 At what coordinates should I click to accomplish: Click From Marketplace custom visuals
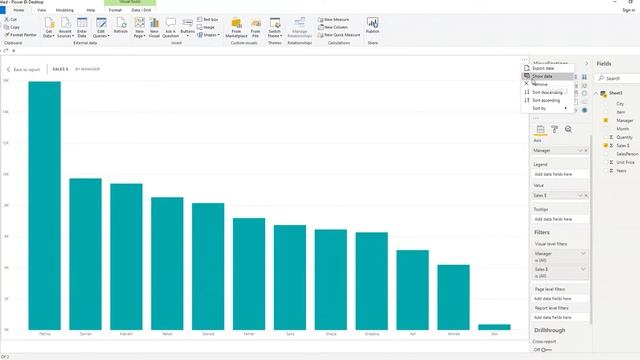[x=236, y=28]
